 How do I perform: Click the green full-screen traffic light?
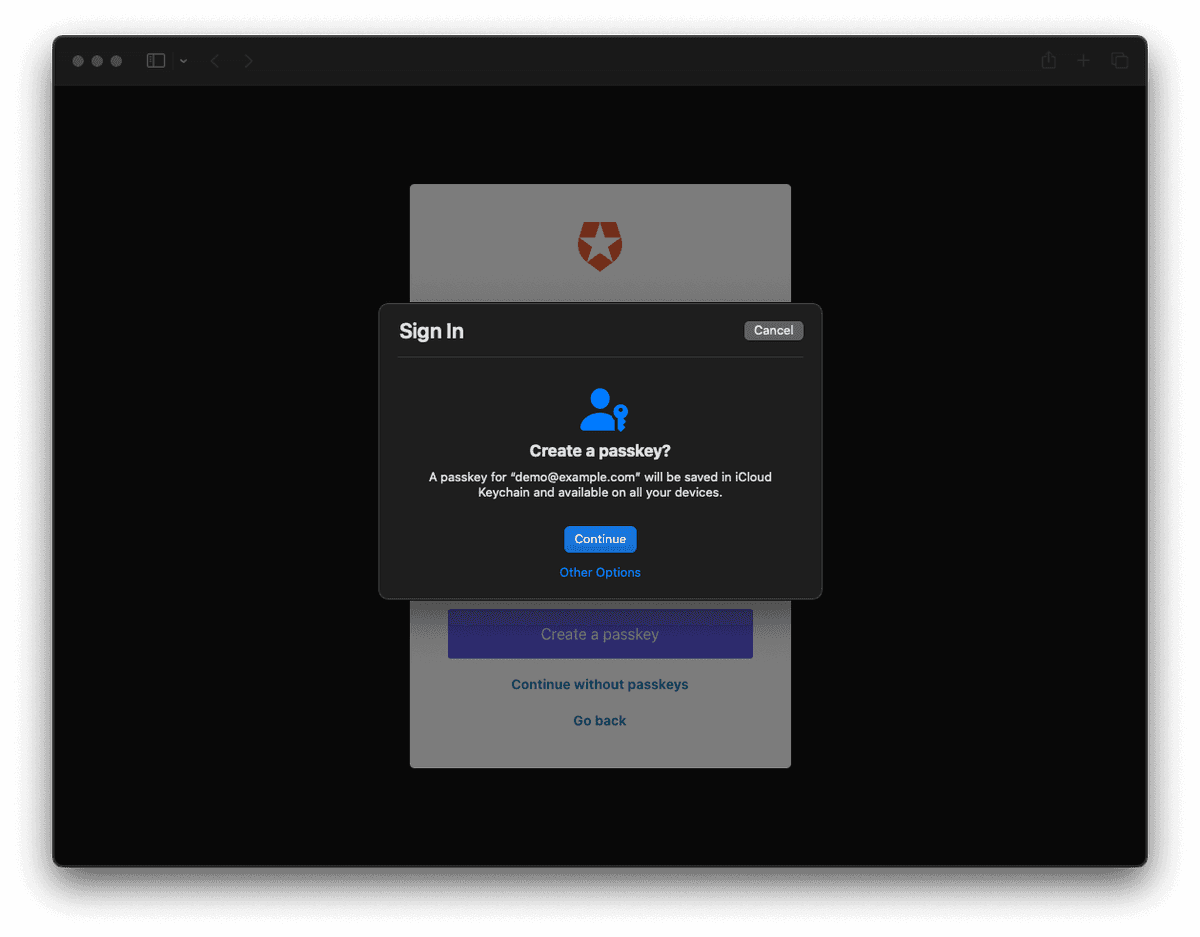[117, 60]
